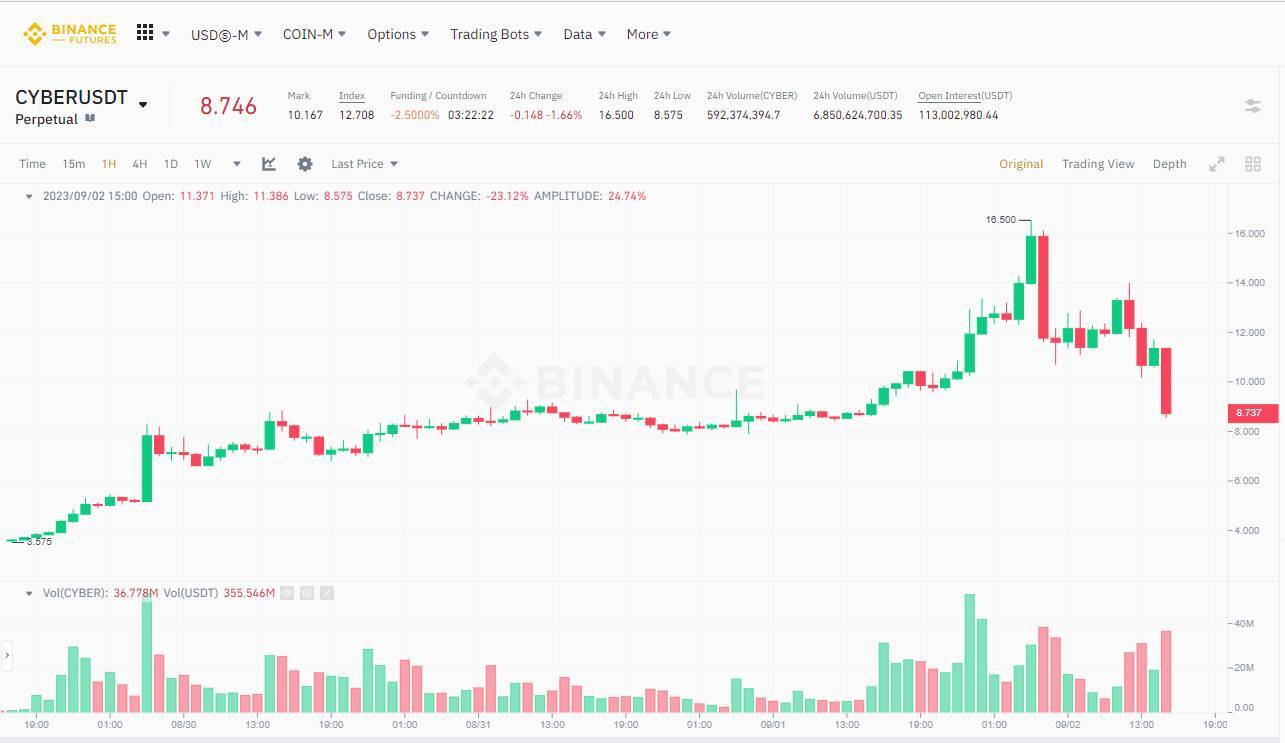Open the Options dropdown menu
Image resolution: width=1285 pixels, height=743 pixels.
(x=398, y=34)
